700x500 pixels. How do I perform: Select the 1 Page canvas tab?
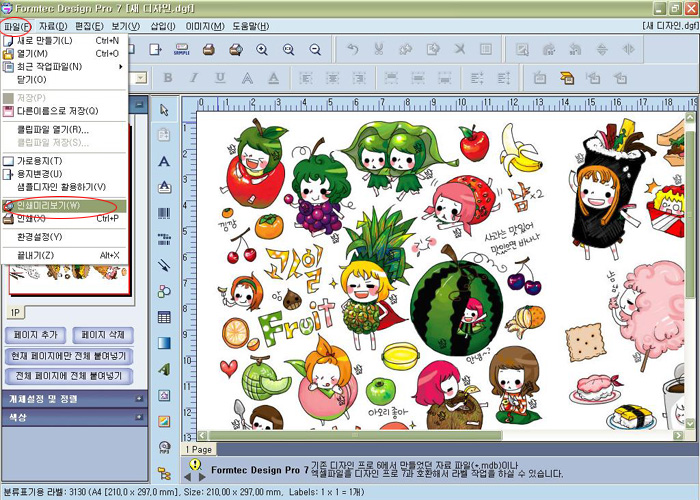click(199, 450)
